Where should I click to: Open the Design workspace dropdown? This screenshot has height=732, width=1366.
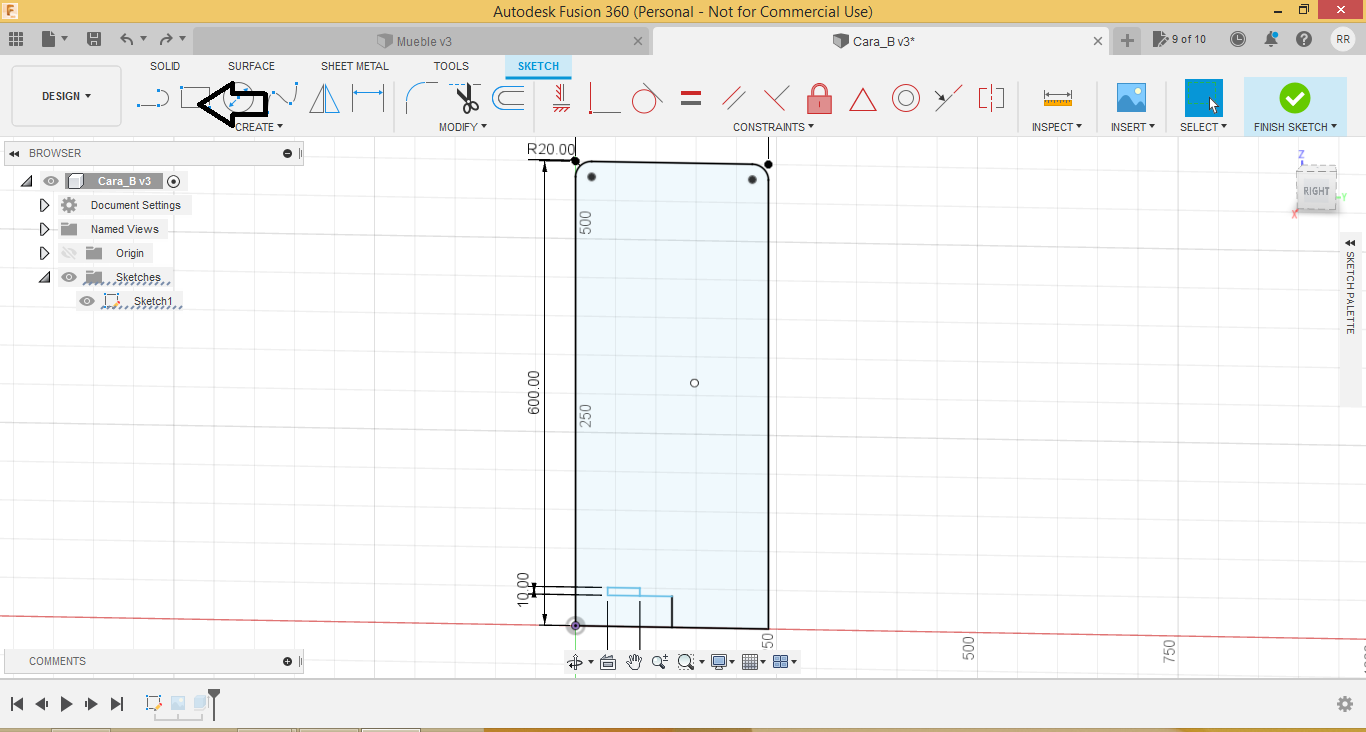(x=66, y=96)
